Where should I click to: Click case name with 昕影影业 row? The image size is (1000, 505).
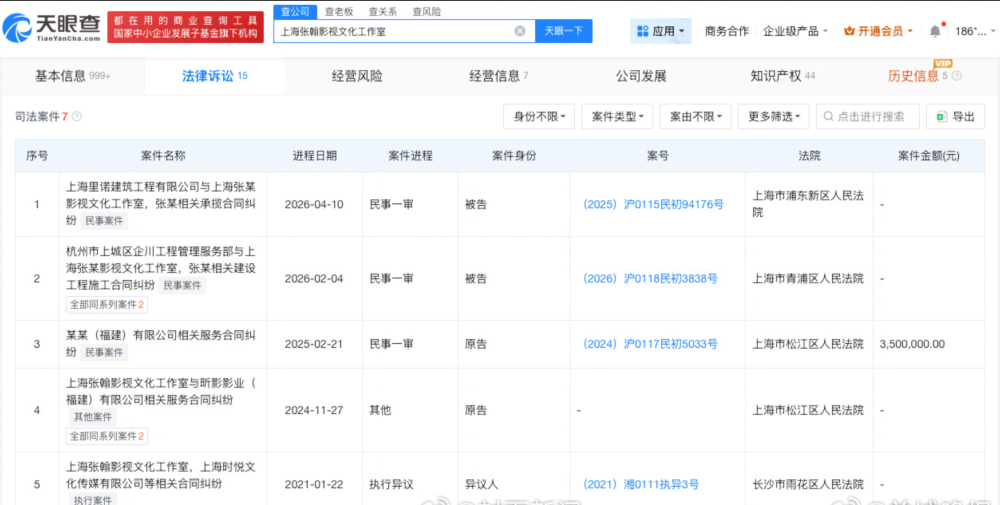click(161, 392)
